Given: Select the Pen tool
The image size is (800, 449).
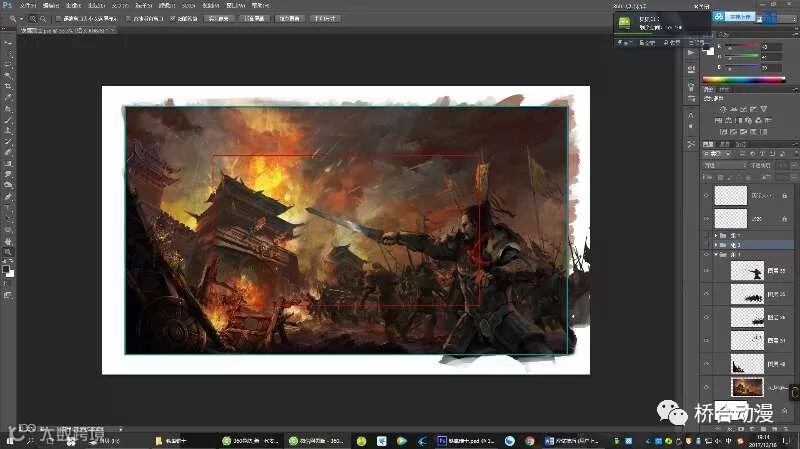Looking at the screenshot, I should tap(8, 197).
